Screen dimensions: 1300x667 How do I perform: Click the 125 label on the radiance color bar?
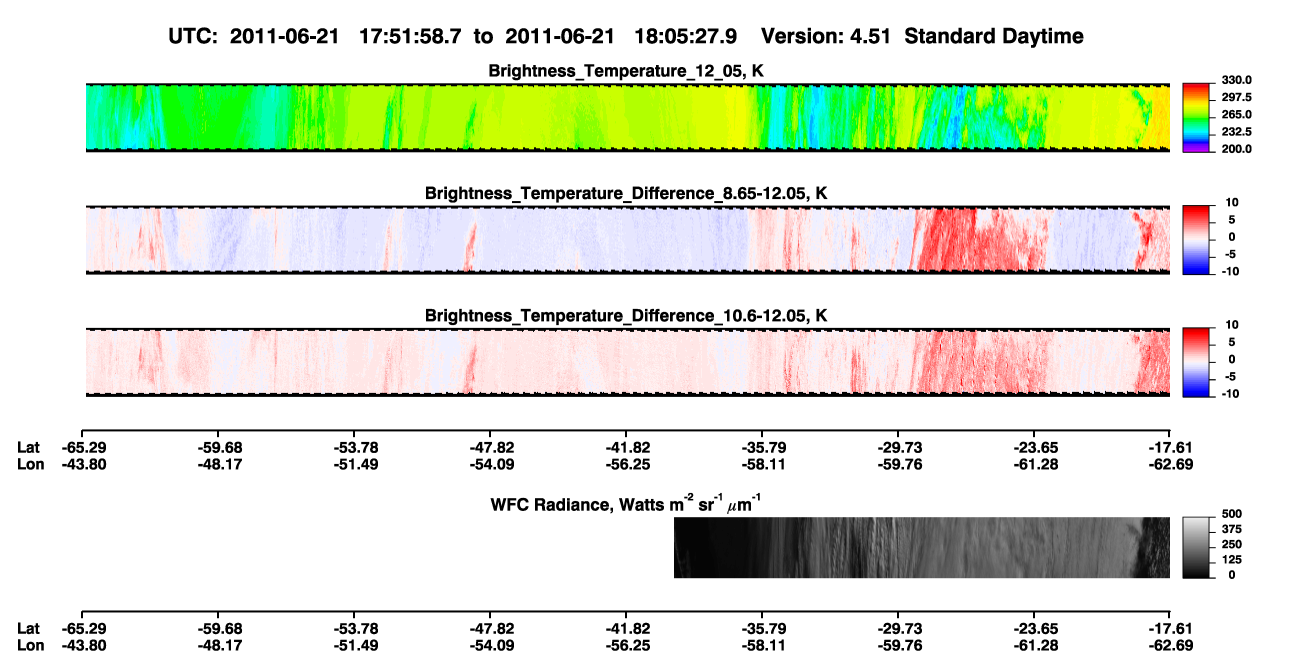coord(1232,560)
